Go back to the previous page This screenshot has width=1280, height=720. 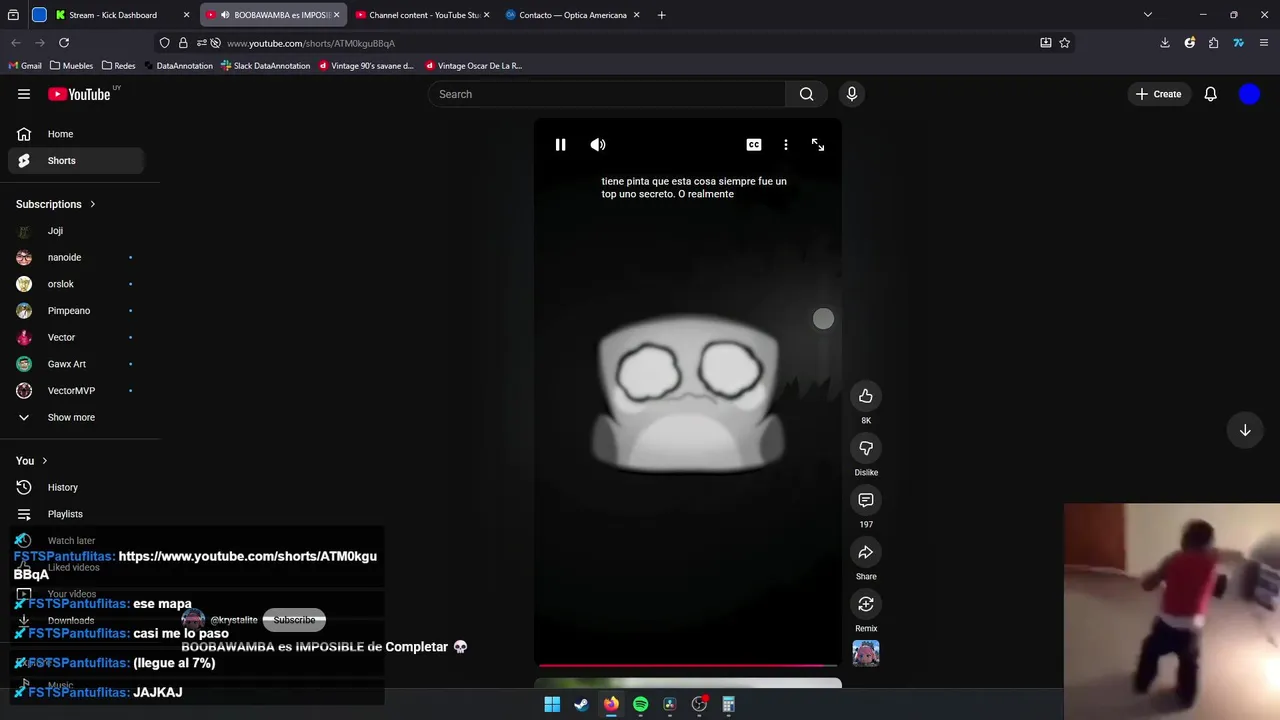click(16, 43)
